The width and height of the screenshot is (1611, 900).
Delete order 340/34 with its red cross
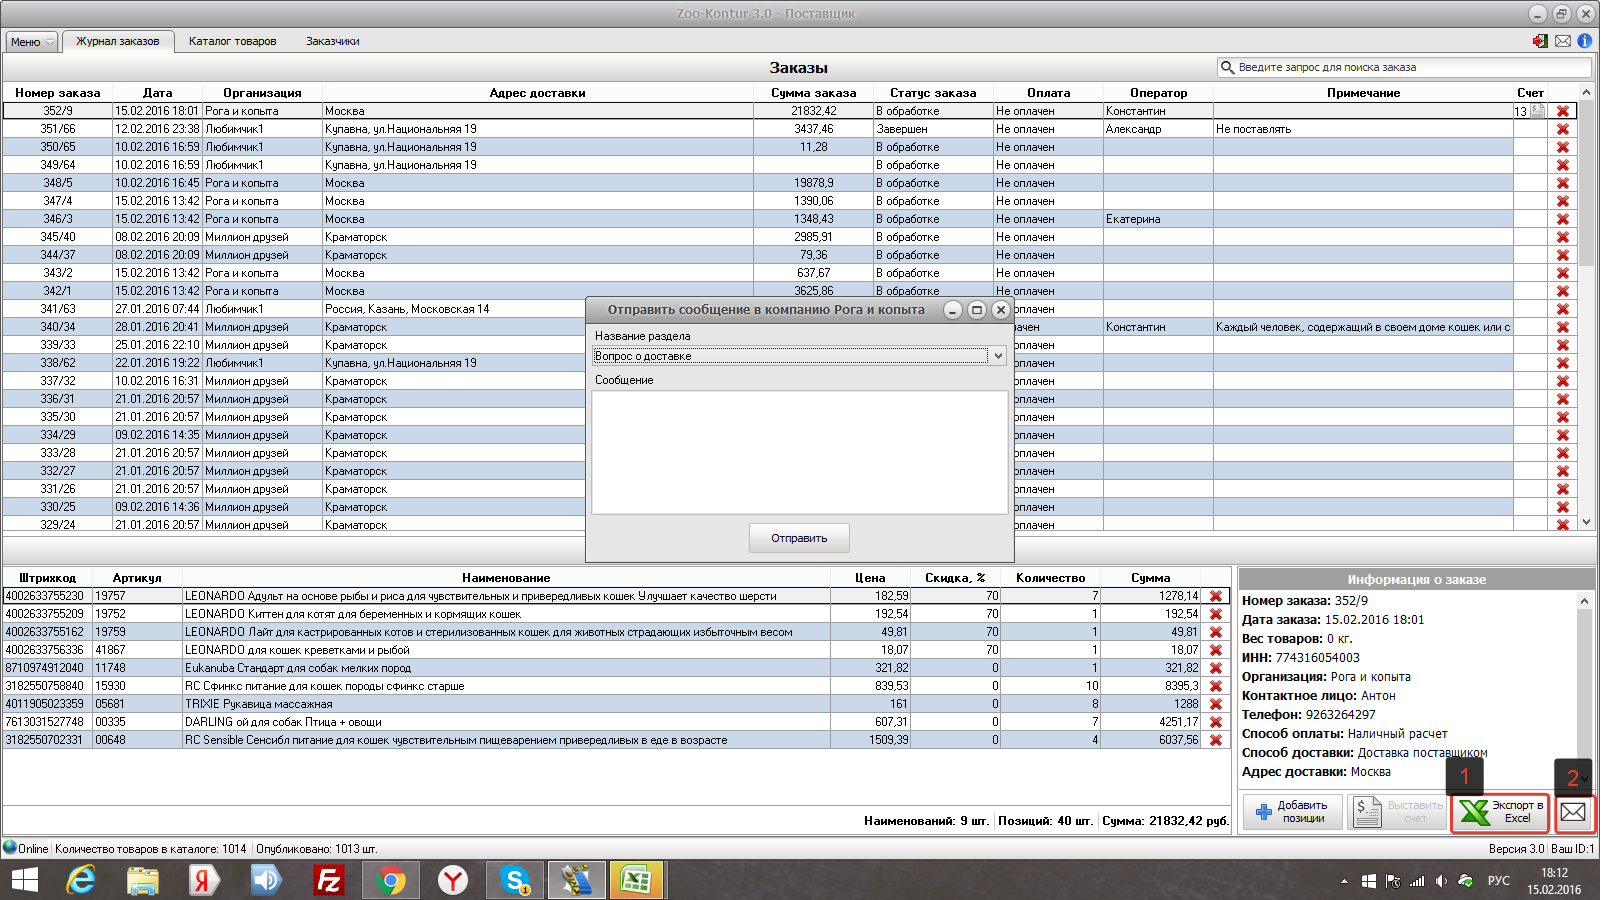point(1563,327)
